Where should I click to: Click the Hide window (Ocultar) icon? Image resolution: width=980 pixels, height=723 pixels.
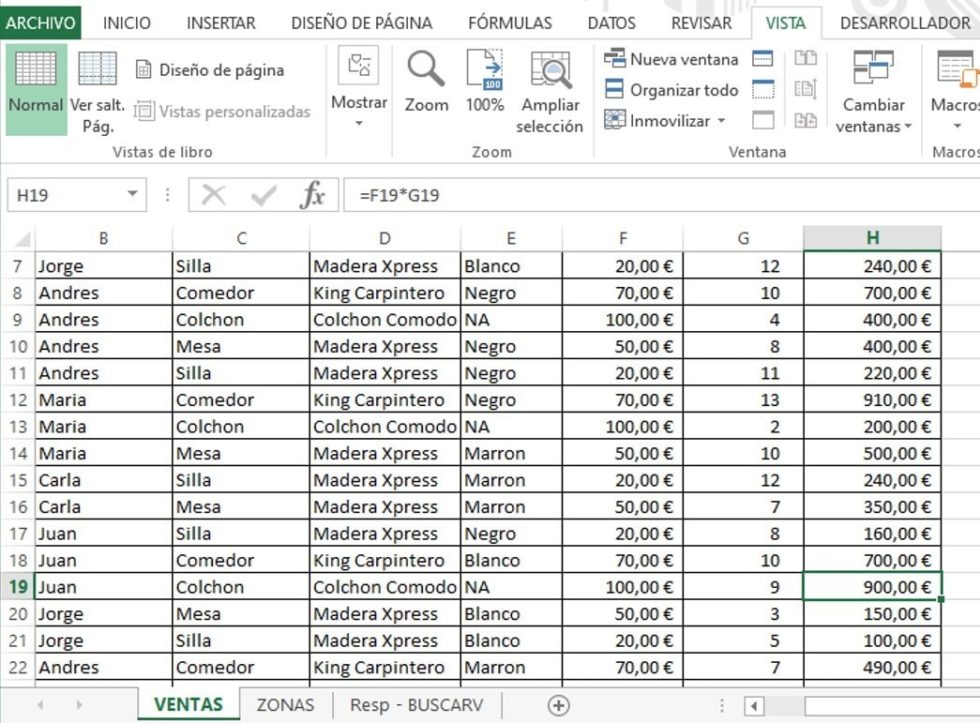(x=763, y=89)
